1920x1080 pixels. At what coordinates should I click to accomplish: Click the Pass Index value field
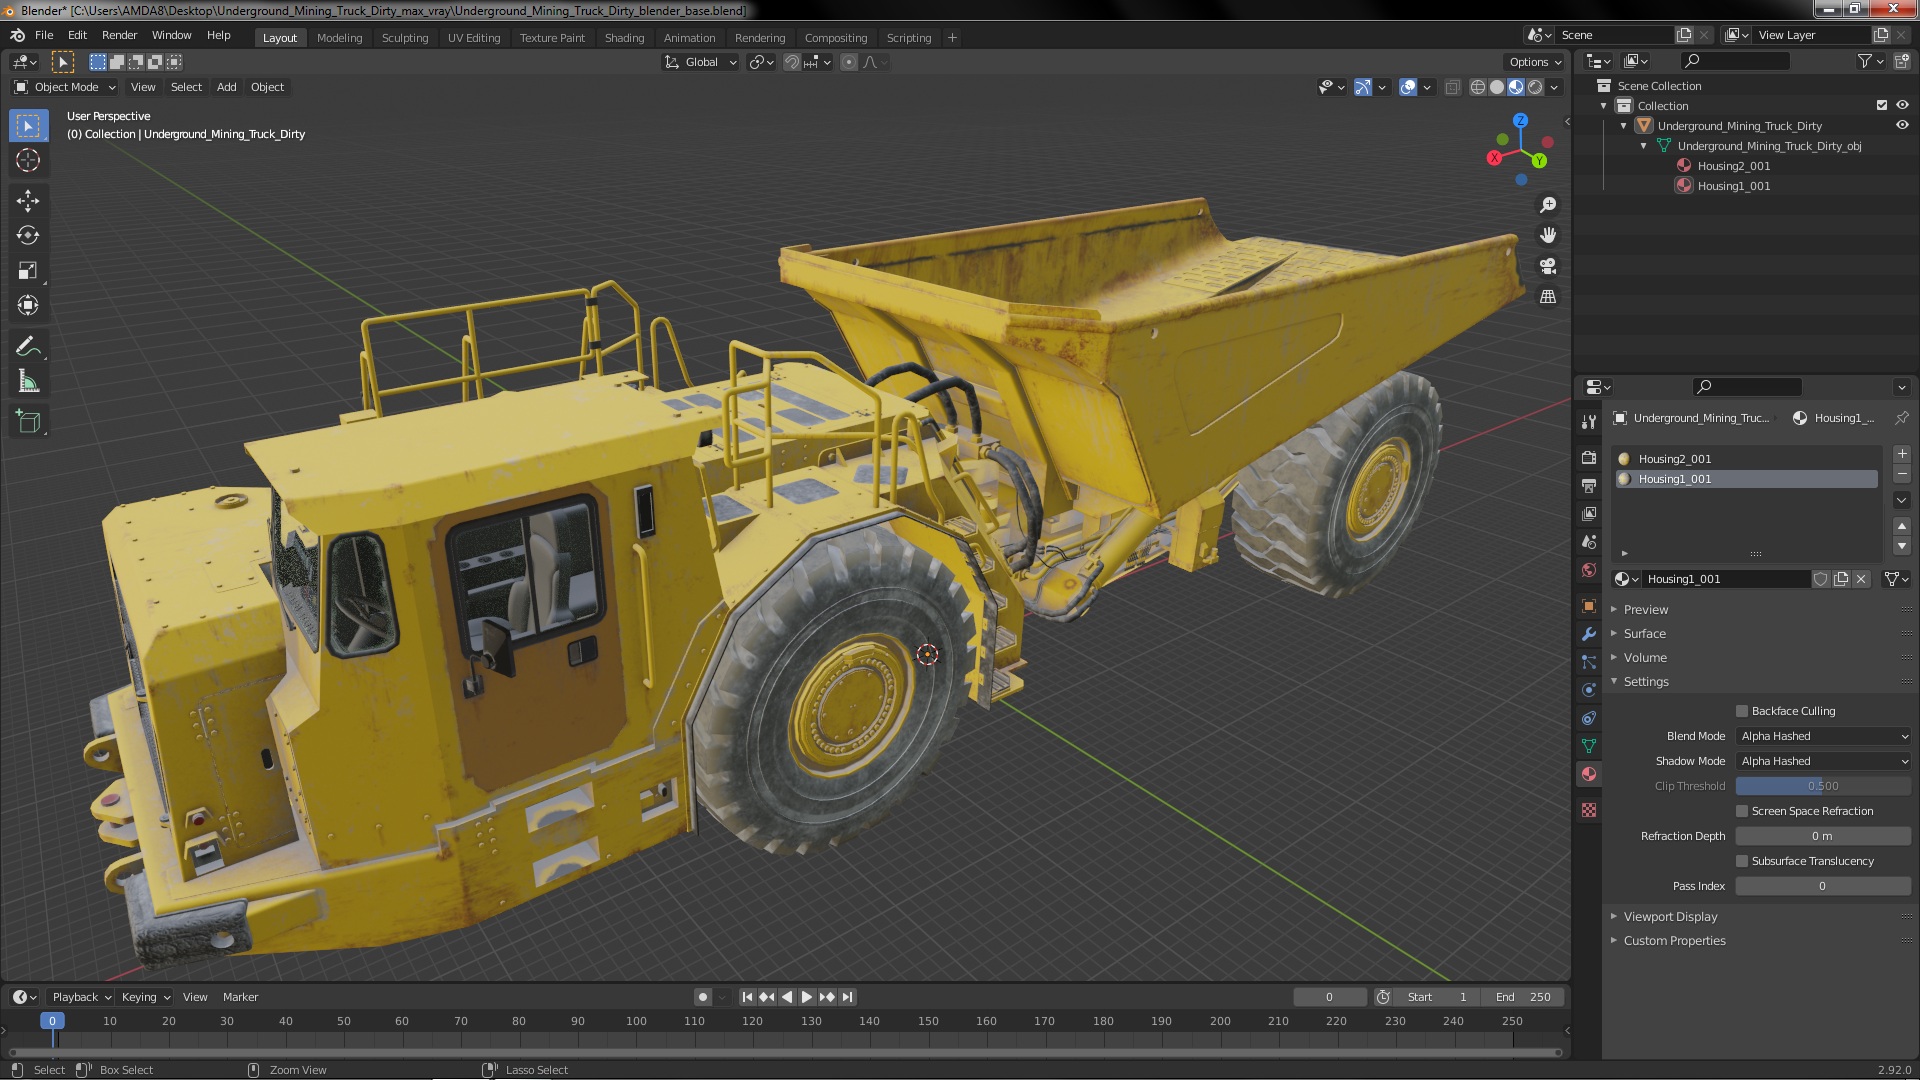[x=1823, y=886]
